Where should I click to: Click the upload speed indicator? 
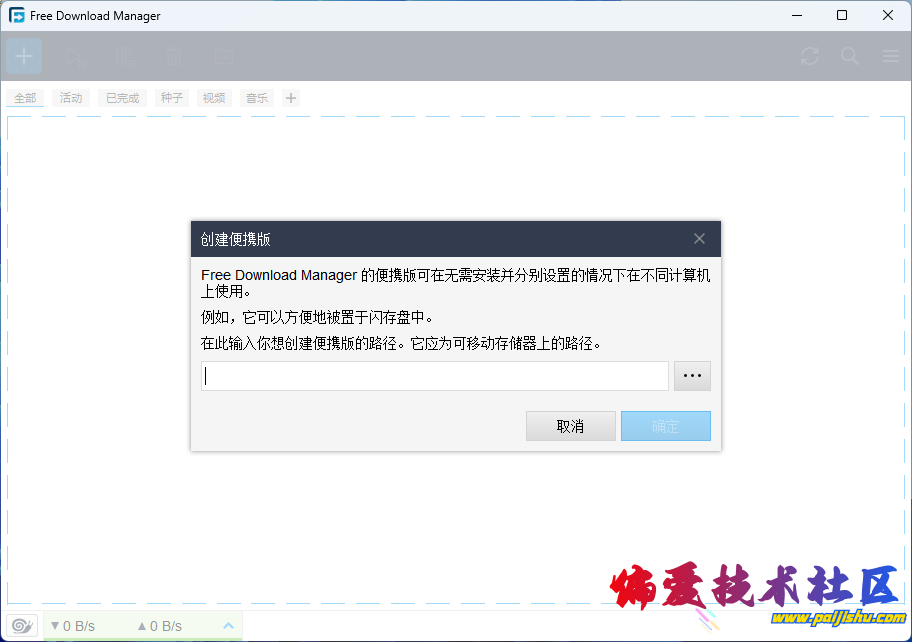coord(159,626)
